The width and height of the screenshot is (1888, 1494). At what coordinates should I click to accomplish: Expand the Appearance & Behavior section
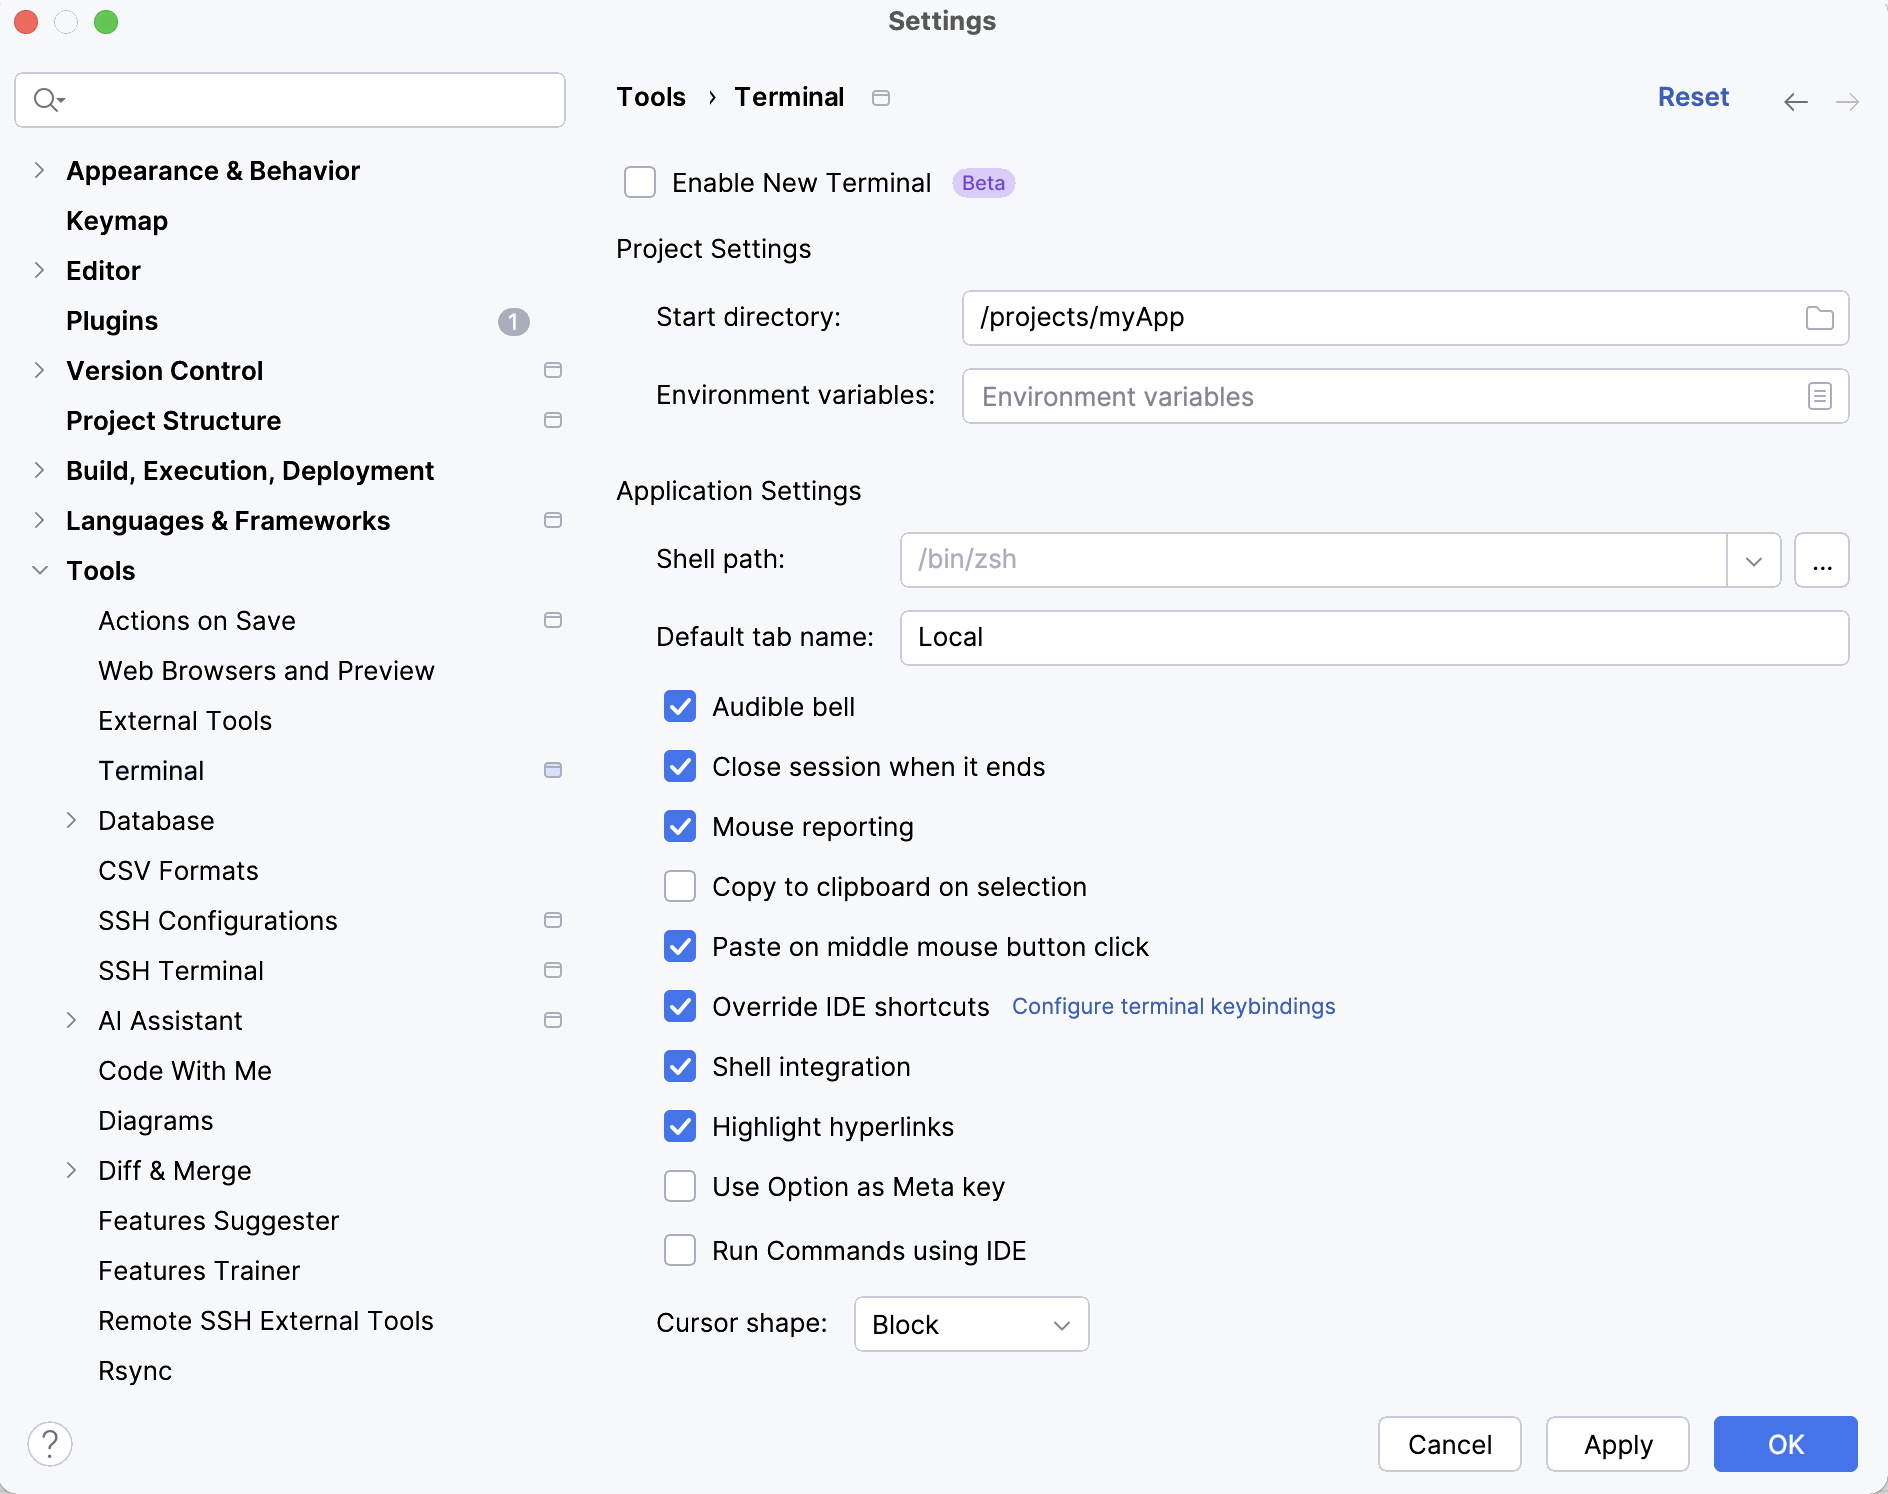(x=39, y=171)
